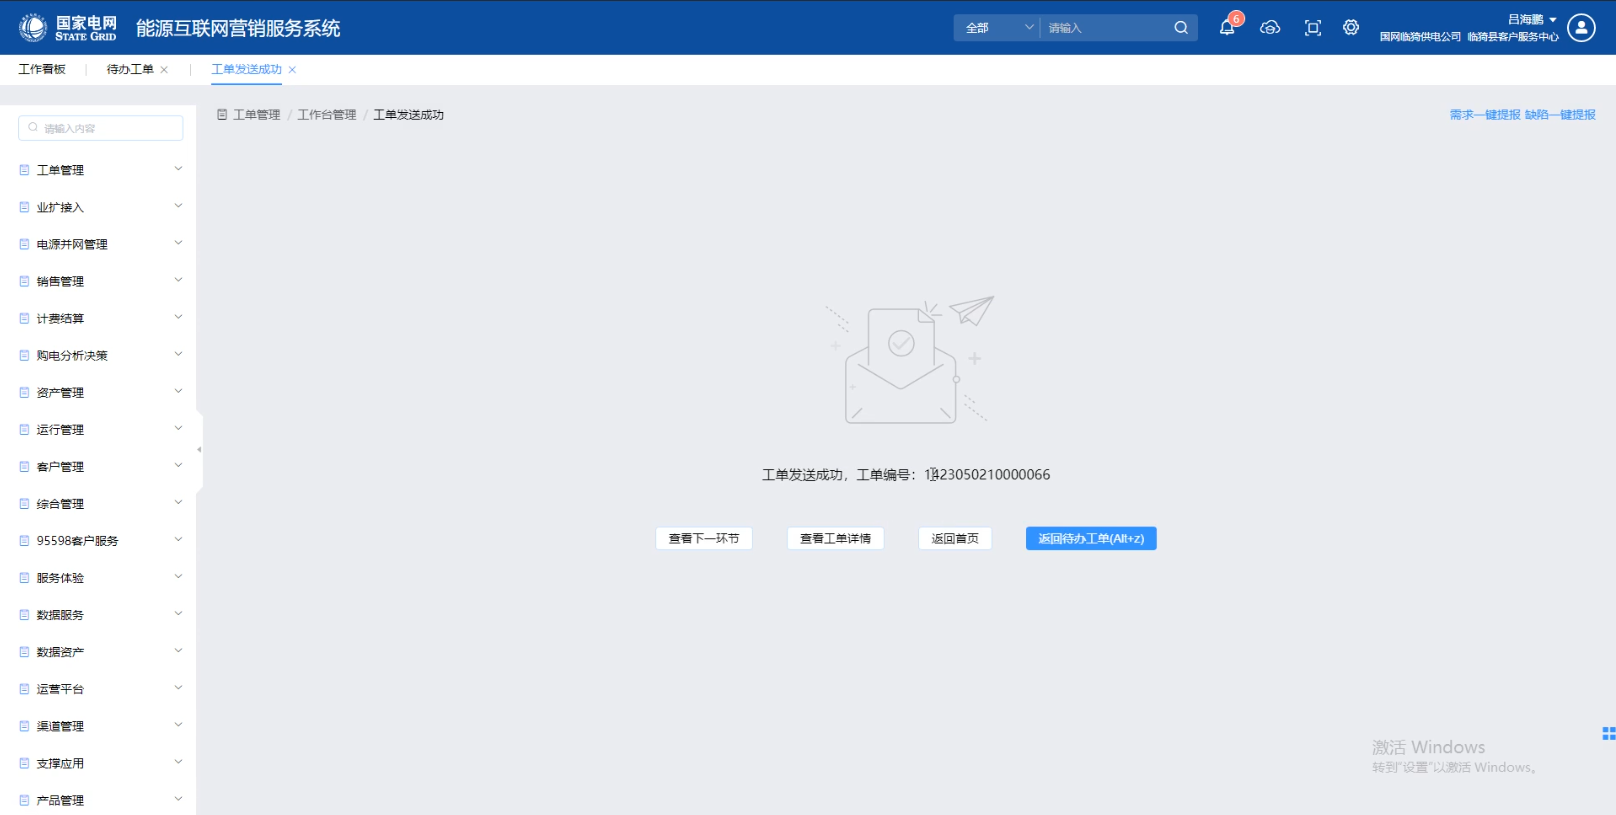The width and height of the screenshot is (1616, 815).
Task: Open the settings gear icon
Action: click(x=1351, y=28)
